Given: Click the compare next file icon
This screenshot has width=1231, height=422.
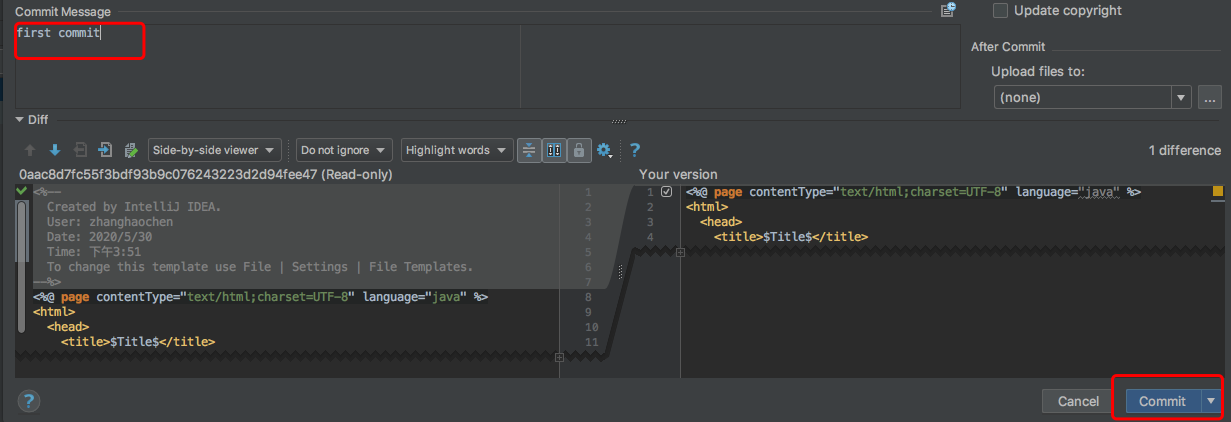Looking at the screenshot, I should 106,150.
